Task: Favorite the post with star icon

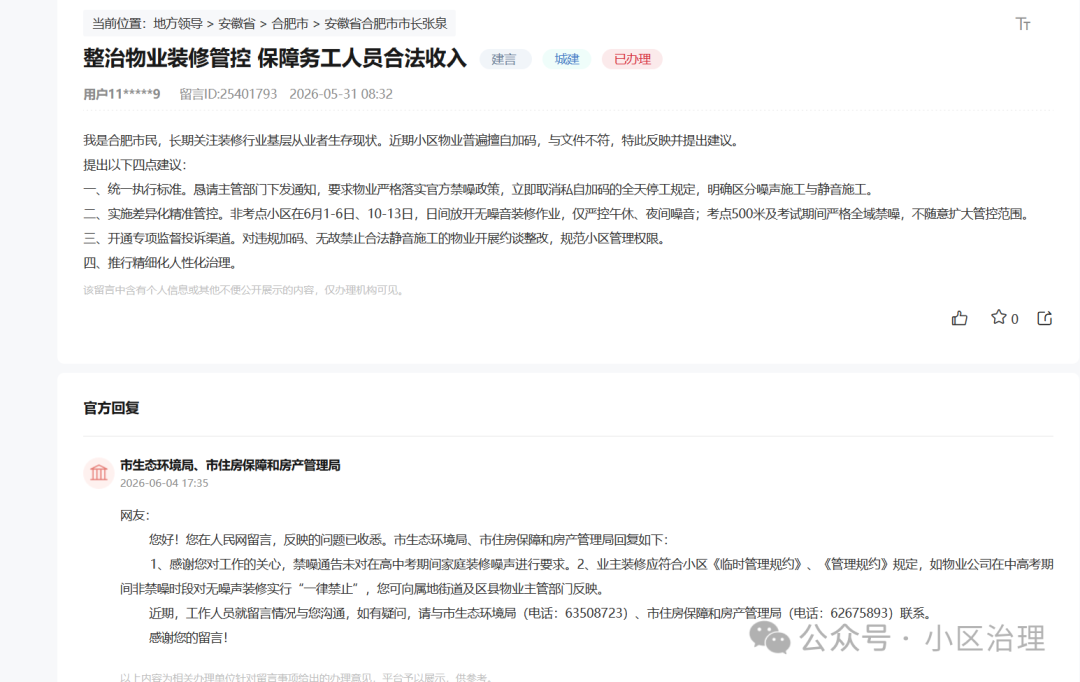Action: (998, 317)
